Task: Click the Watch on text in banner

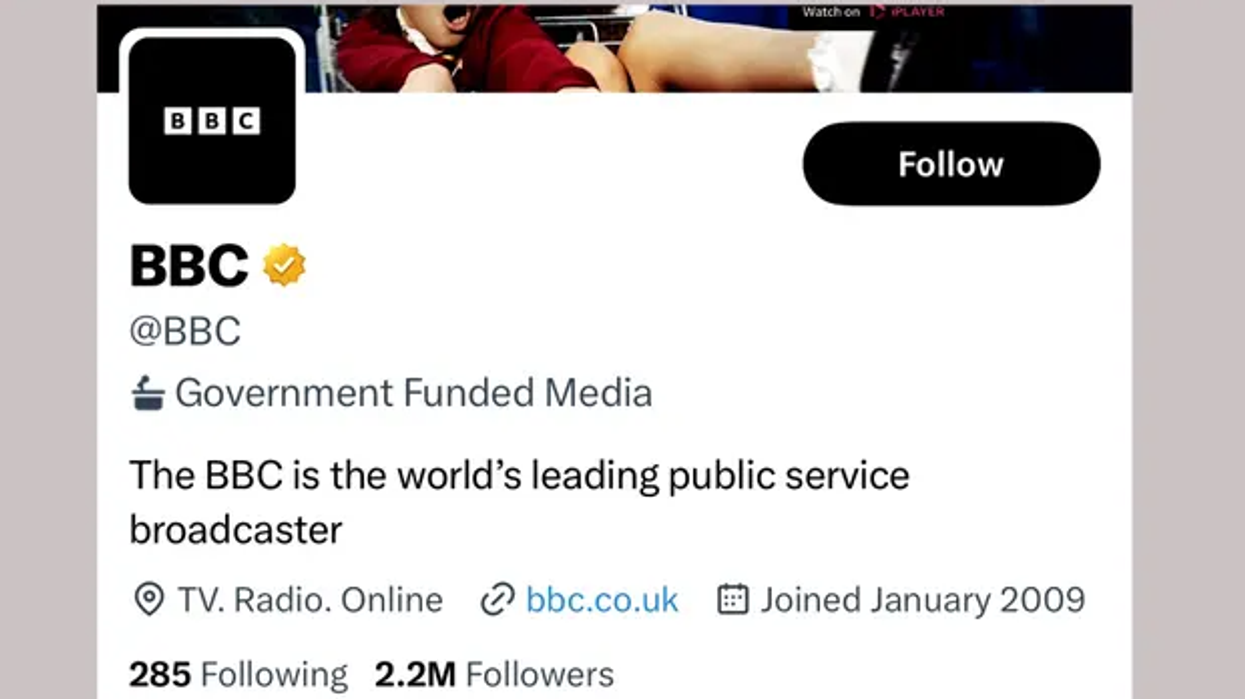Action: [830, 12]
